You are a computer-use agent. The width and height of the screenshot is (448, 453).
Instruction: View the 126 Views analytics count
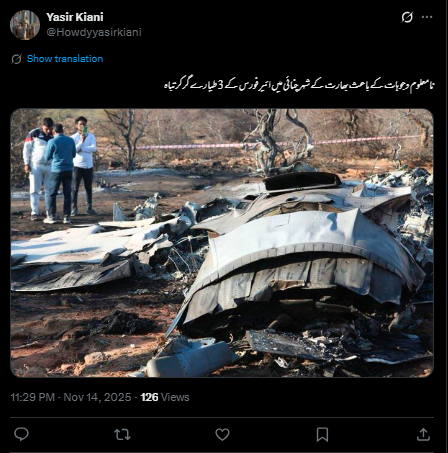pos(165,397)
